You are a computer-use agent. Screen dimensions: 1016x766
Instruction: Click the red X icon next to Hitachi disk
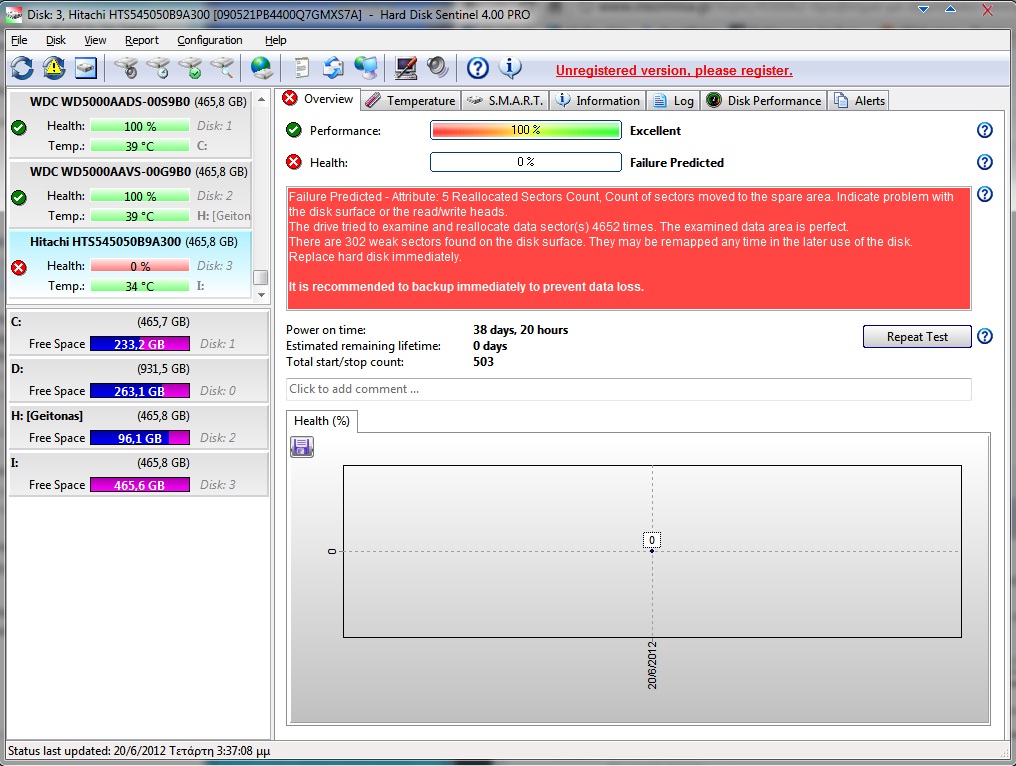(19, 267)
